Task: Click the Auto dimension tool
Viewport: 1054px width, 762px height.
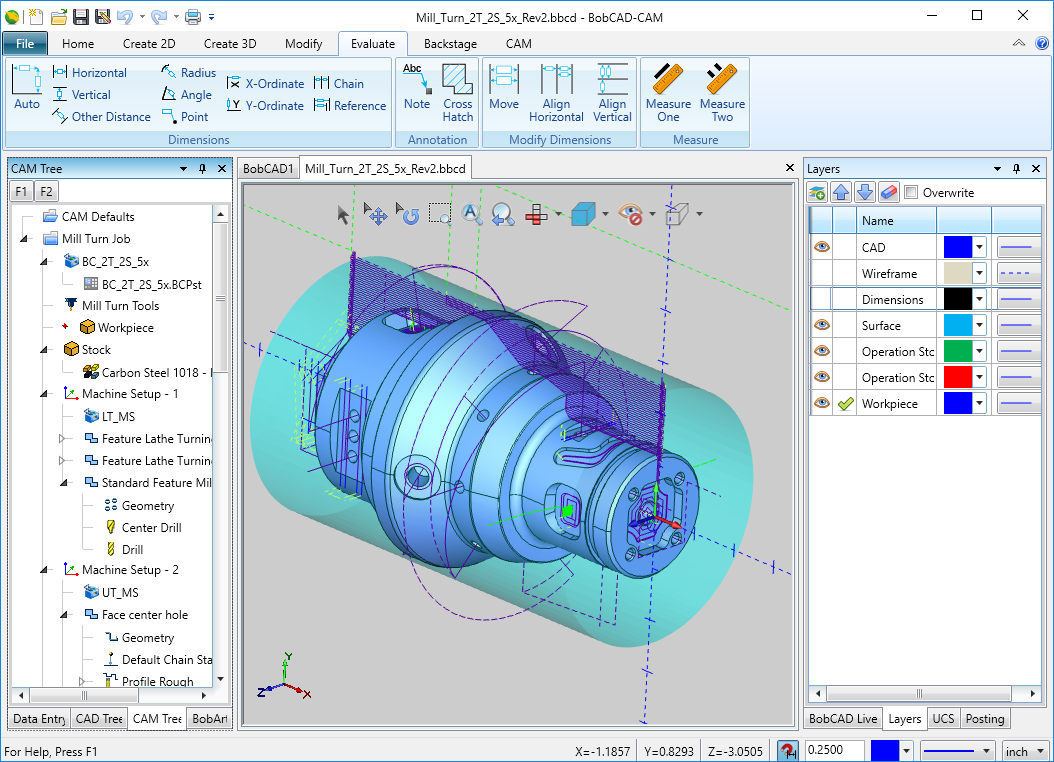Action: click(x=27, y=88)
